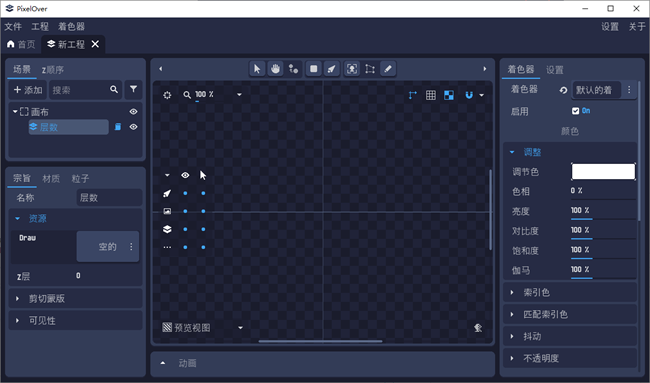Open the three-dot menu next to 空的

(x=131, y=247)
